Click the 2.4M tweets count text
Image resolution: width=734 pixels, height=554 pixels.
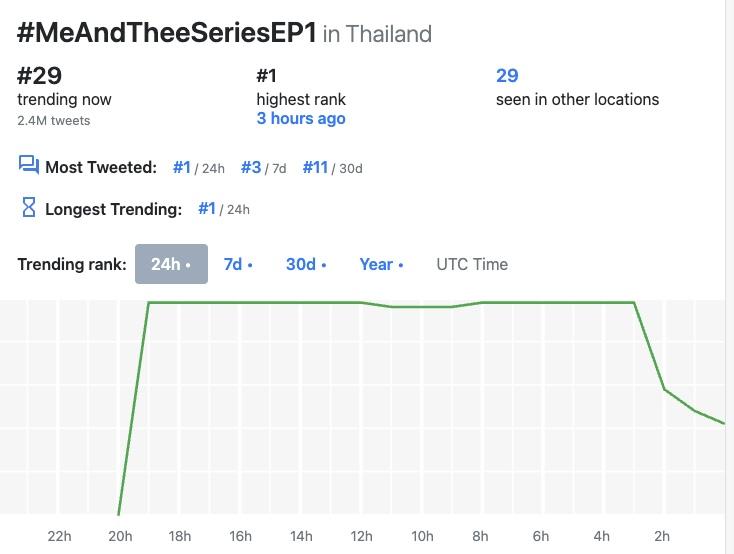point(53,121)
